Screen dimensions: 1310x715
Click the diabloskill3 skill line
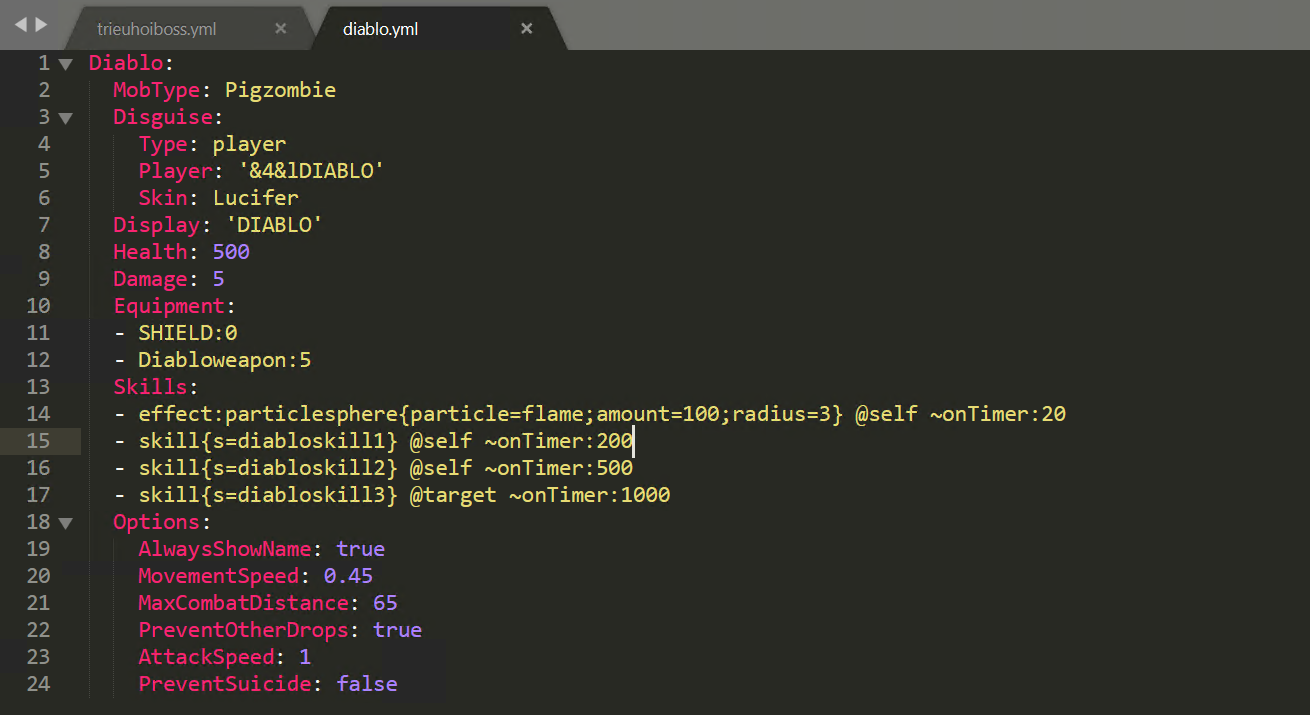pos(404,495)
